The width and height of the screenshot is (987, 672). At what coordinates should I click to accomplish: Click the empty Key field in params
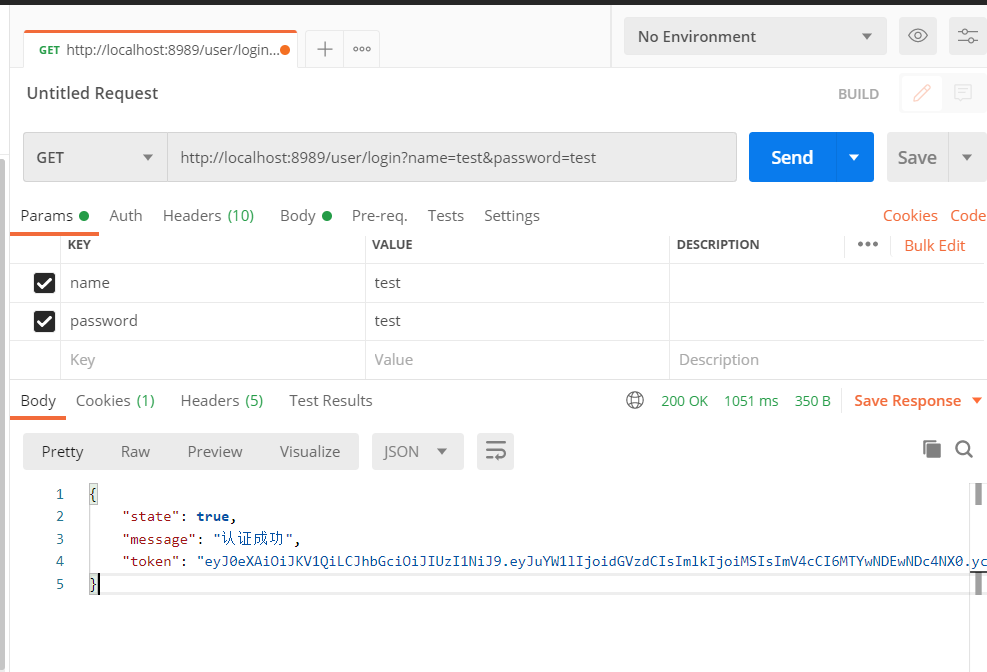point(213,360)
